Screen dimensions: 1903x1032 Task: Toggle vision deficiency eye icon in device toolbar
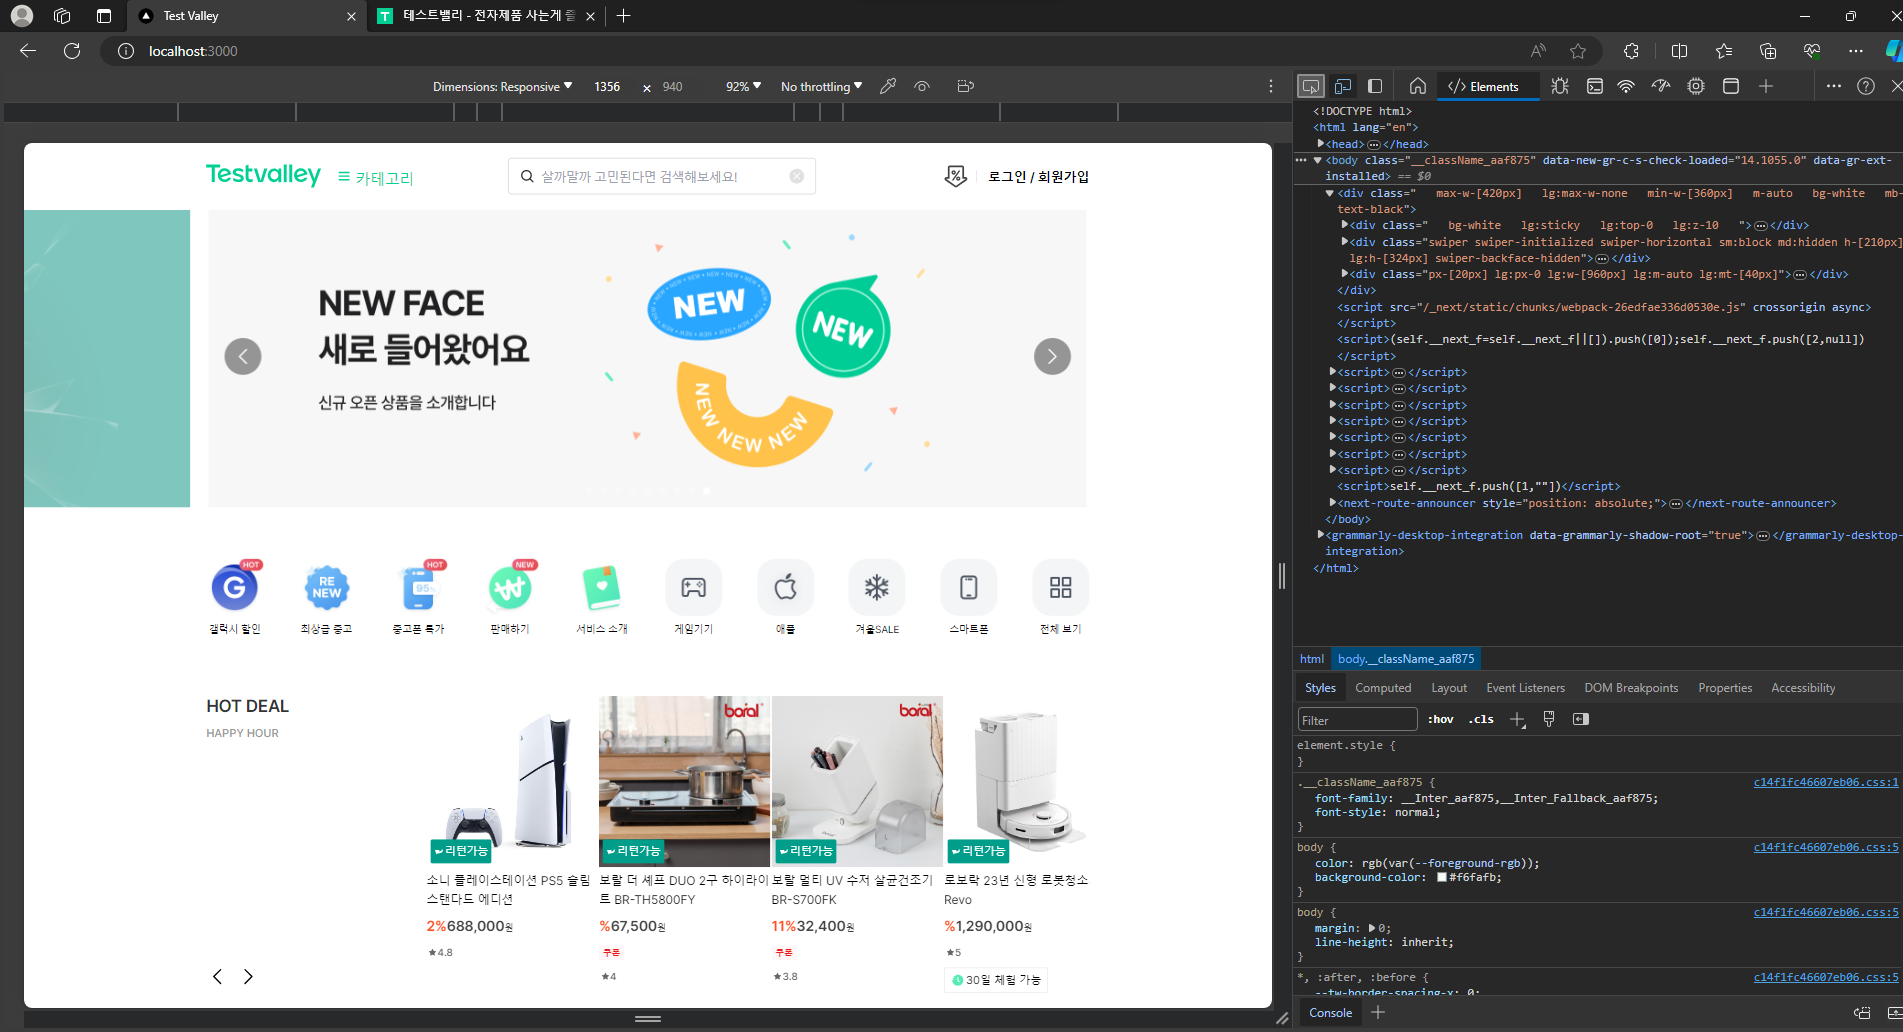point(922,87)
